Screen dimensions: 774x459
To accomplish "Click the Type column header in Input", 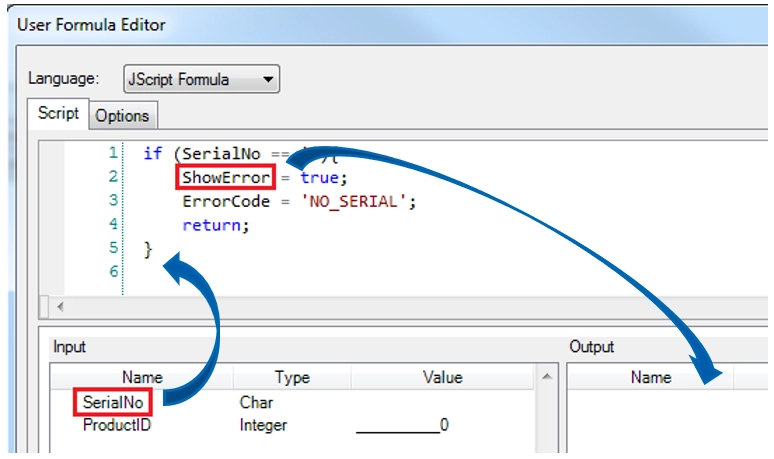I will click(x=292, y=377).
